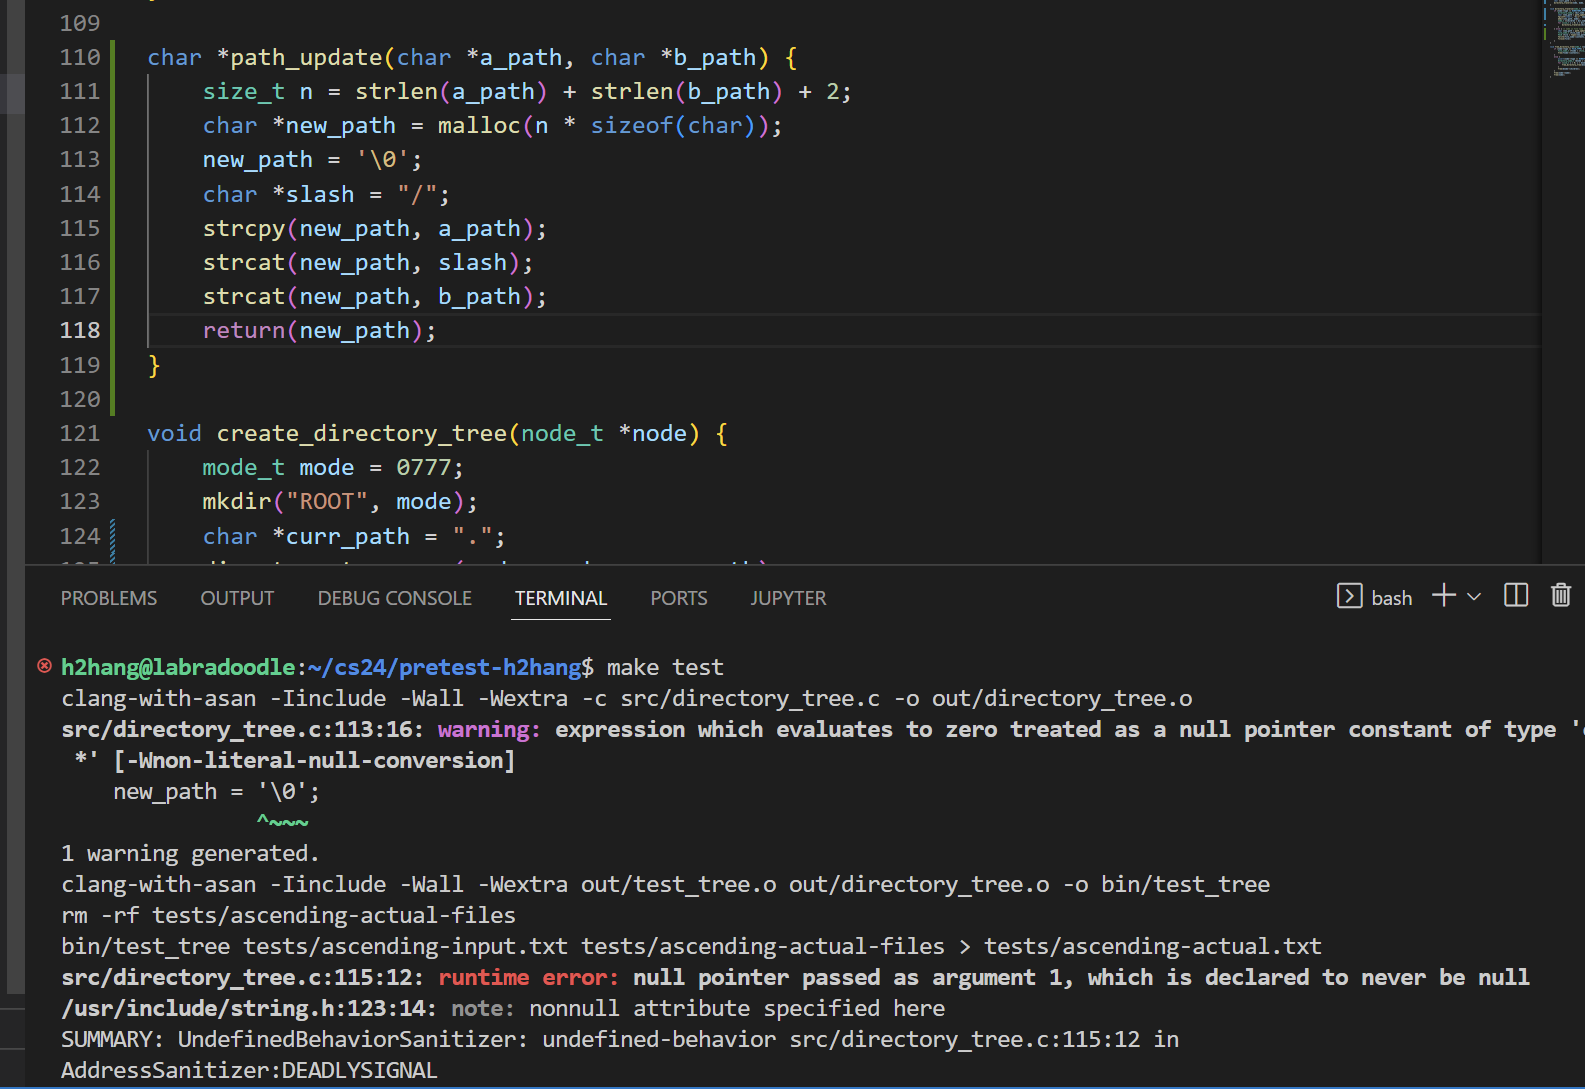The width and height of the screenshot is (1585, 1089).
Task: Click line number 121 in the gutter
Action: [80, 433]
